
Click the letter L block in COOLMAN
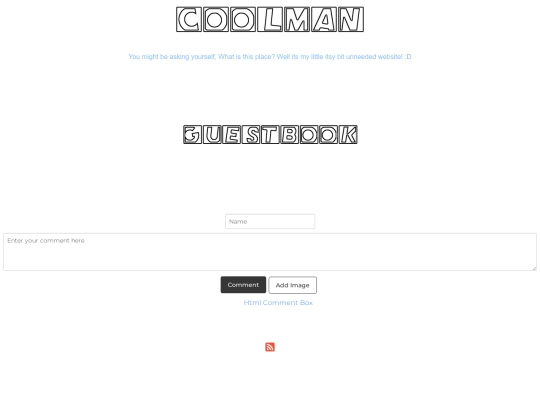[270, 19]
